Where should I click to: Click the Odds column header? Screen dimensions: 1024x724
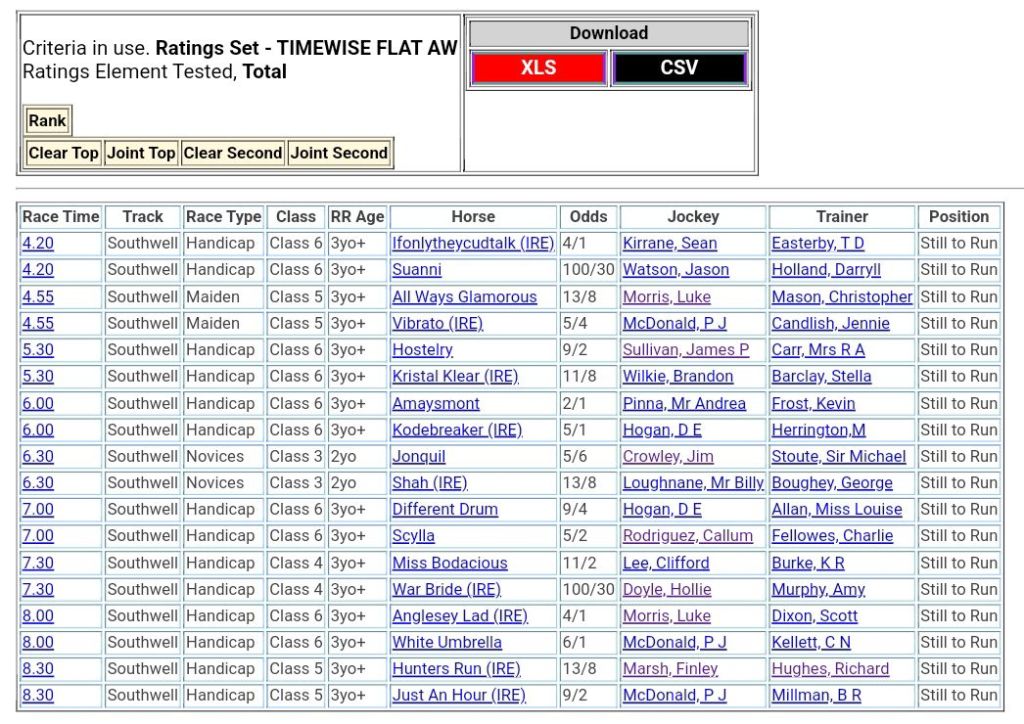(x=588, y=216)
